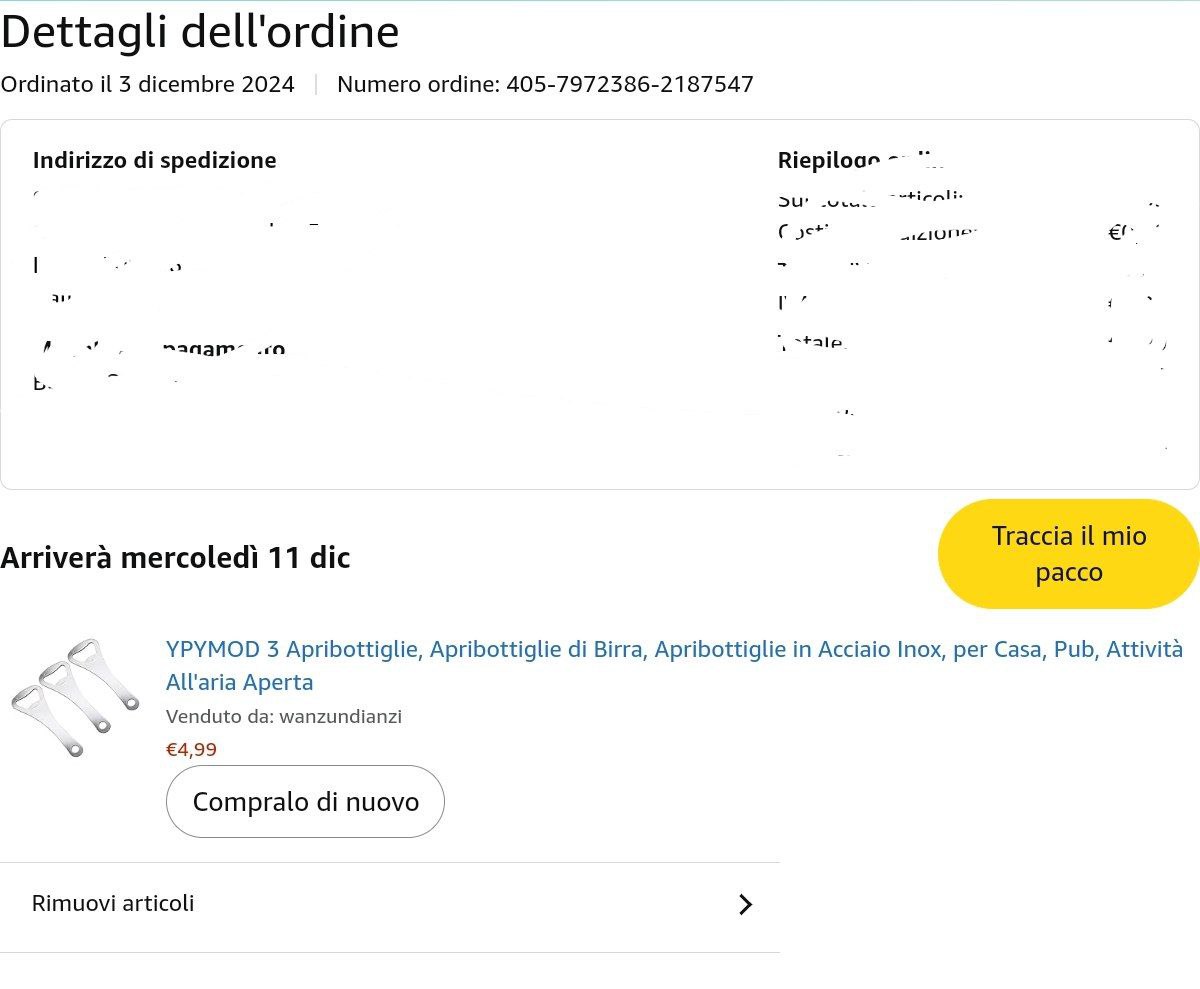This screenshot has width=1200, height=989.
Task: Click the Subtotale articoli summary line
Action: click(x=870, y=197)
